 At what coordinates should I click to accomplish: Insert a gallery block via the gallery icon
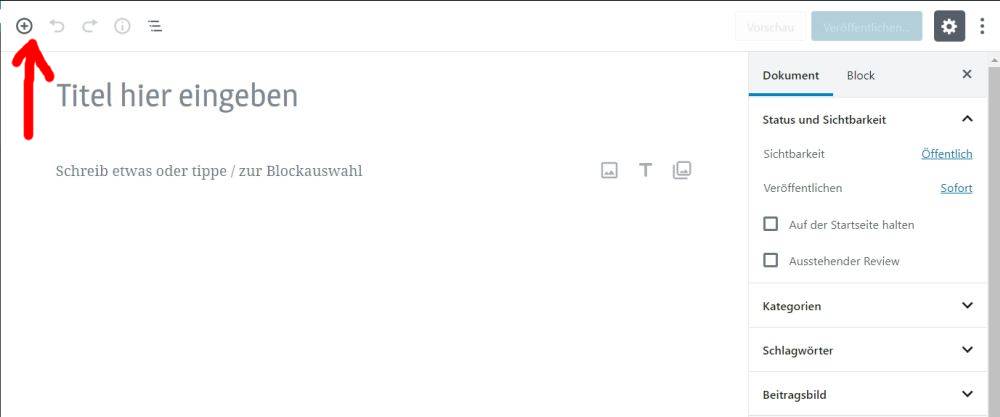point(682,170)
